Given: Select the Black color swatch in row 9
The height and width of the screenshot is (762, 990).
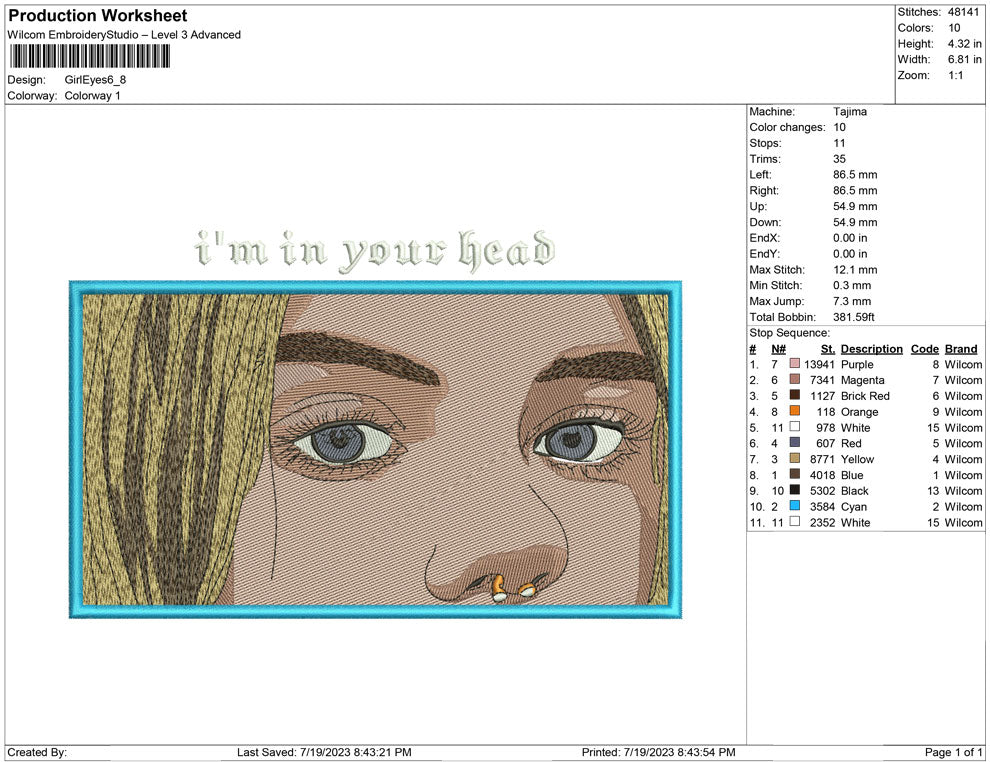Looking at the screenshot, I should coord(795,491).
